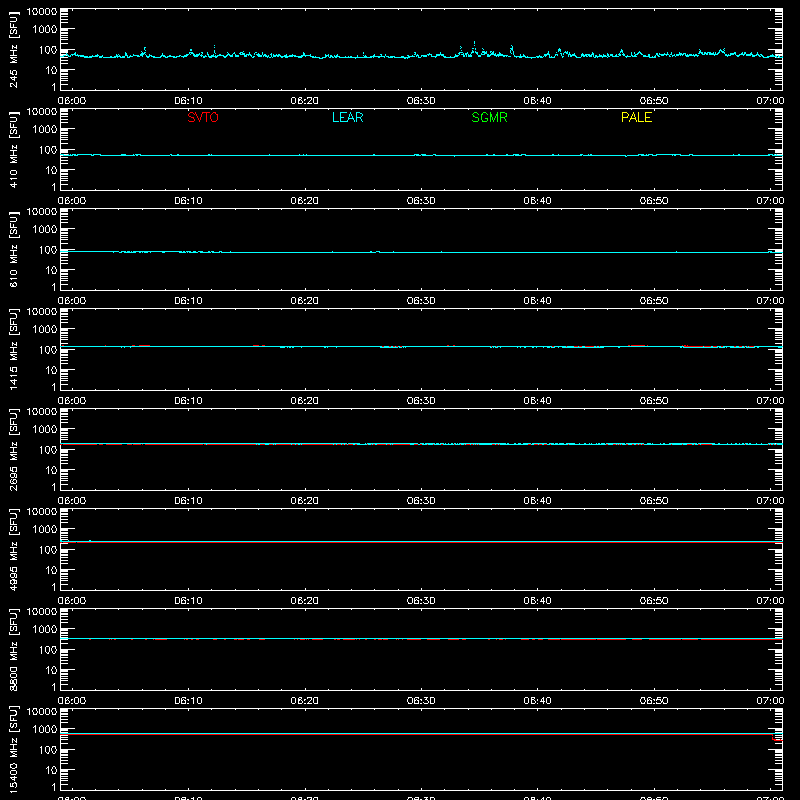Click the 245 MHz [SFU] axis label
The image size is (800, 800).
pyautogui.click(x=13, y=49)
